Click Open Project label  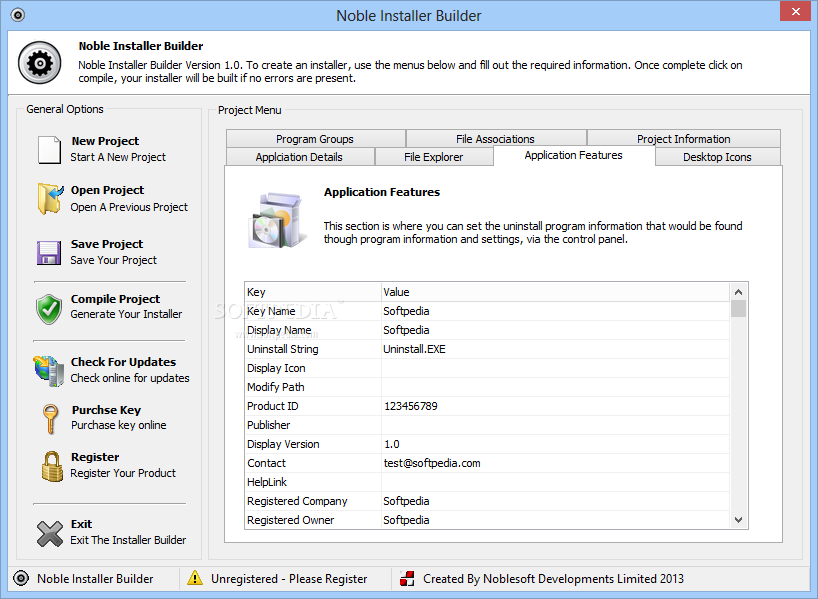(x=107, y=190)
